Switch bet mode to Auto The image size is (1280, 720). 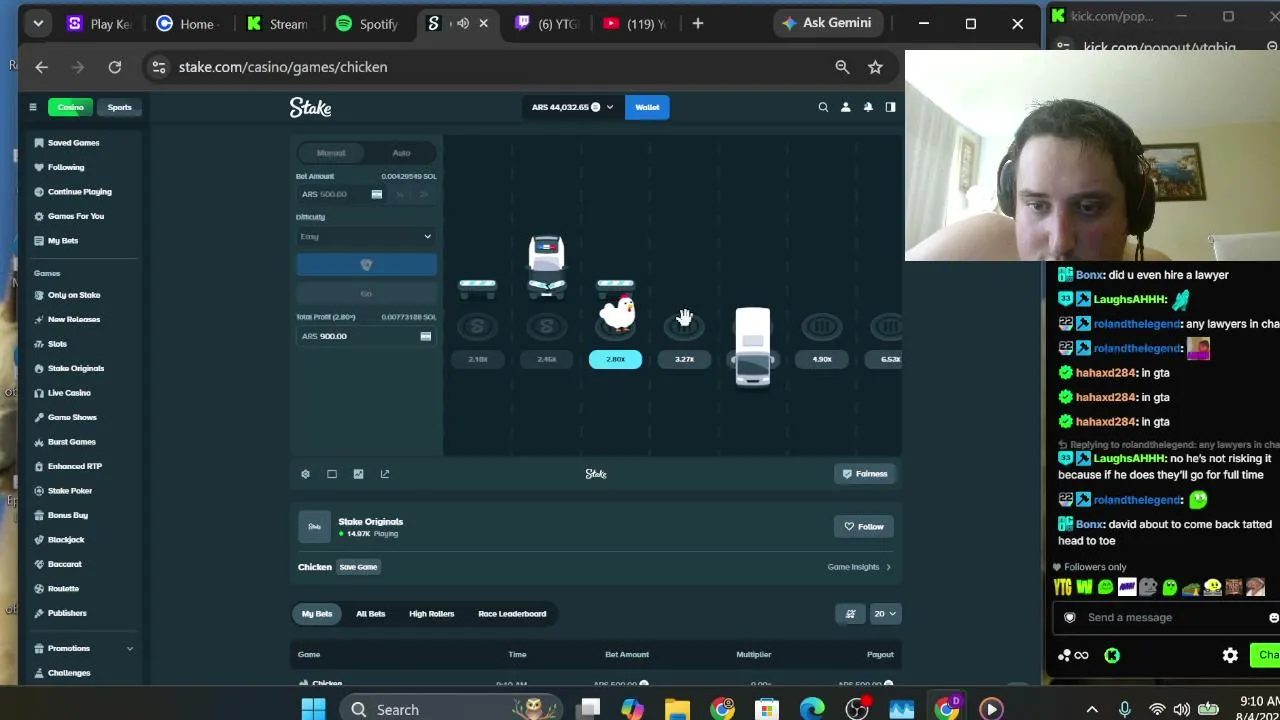pyautogui.click(x=401, y=153)
